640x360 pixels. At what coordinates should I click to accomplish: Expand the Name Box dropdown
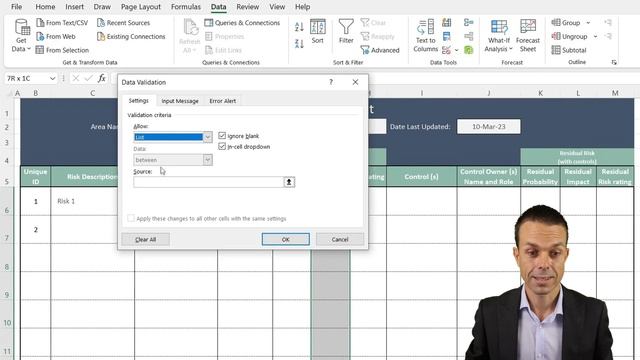pos(52,78)
